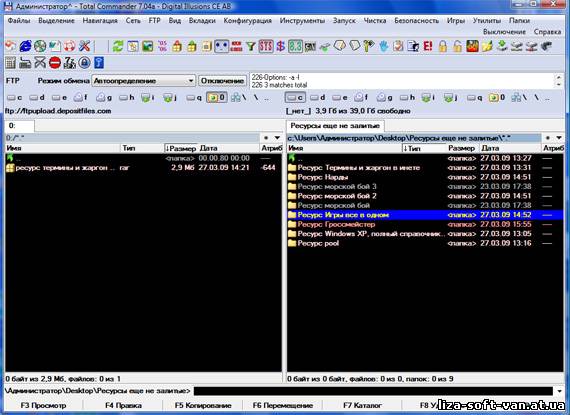Click the Отключение button

point(222,81)
